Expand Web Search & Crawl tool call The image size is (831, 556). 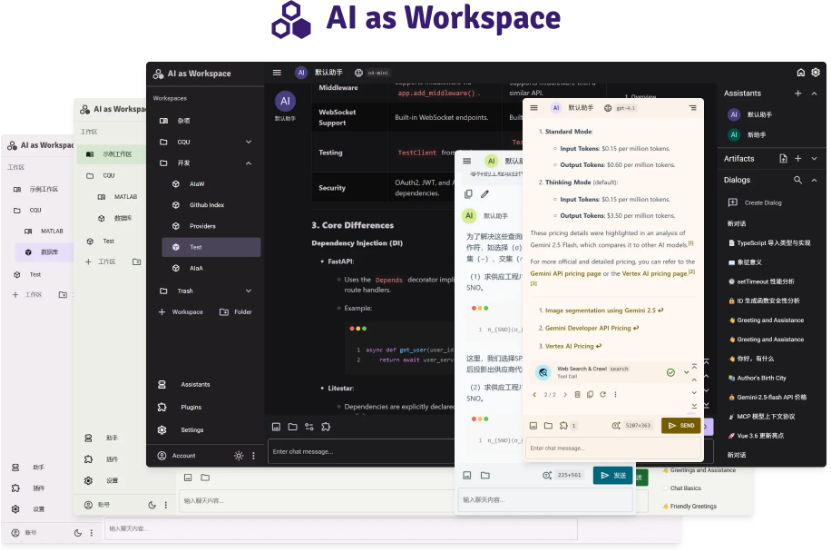[x=686, y=373]
